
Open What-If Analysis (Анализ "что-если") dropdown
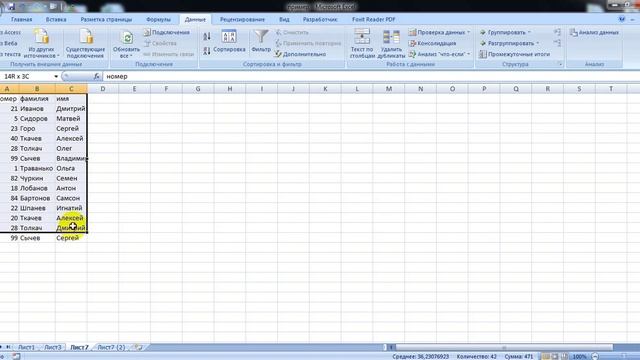pyautogui.click(x=439, y=54)
